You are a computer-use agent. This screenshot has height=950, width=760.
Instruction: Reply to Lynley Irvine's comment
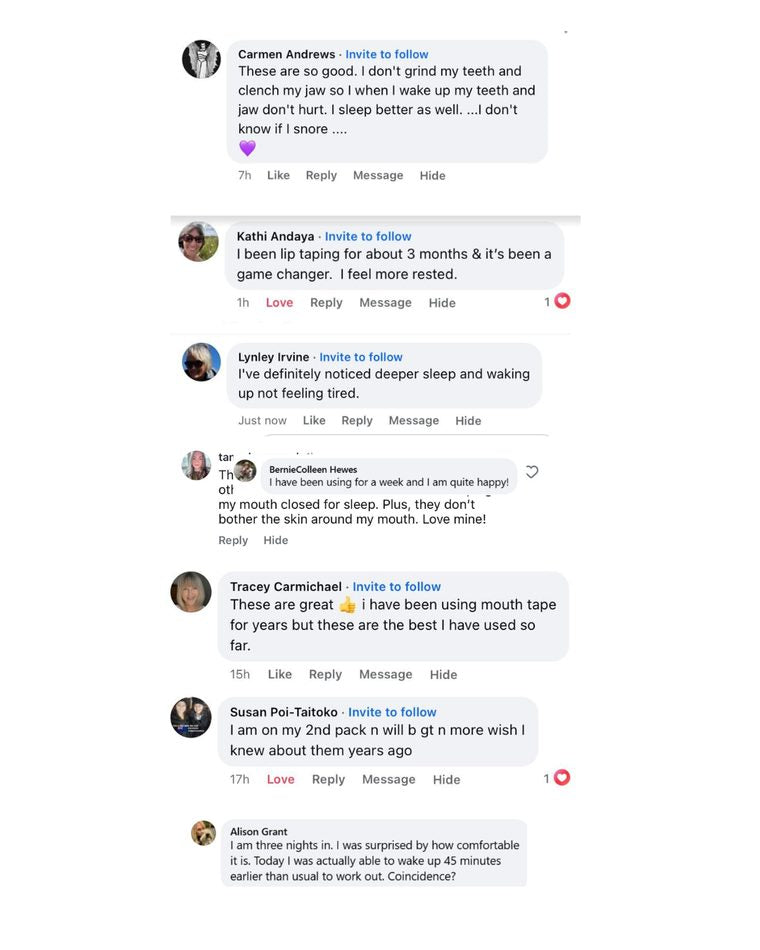pyautogui.click(x=356, y=420)
